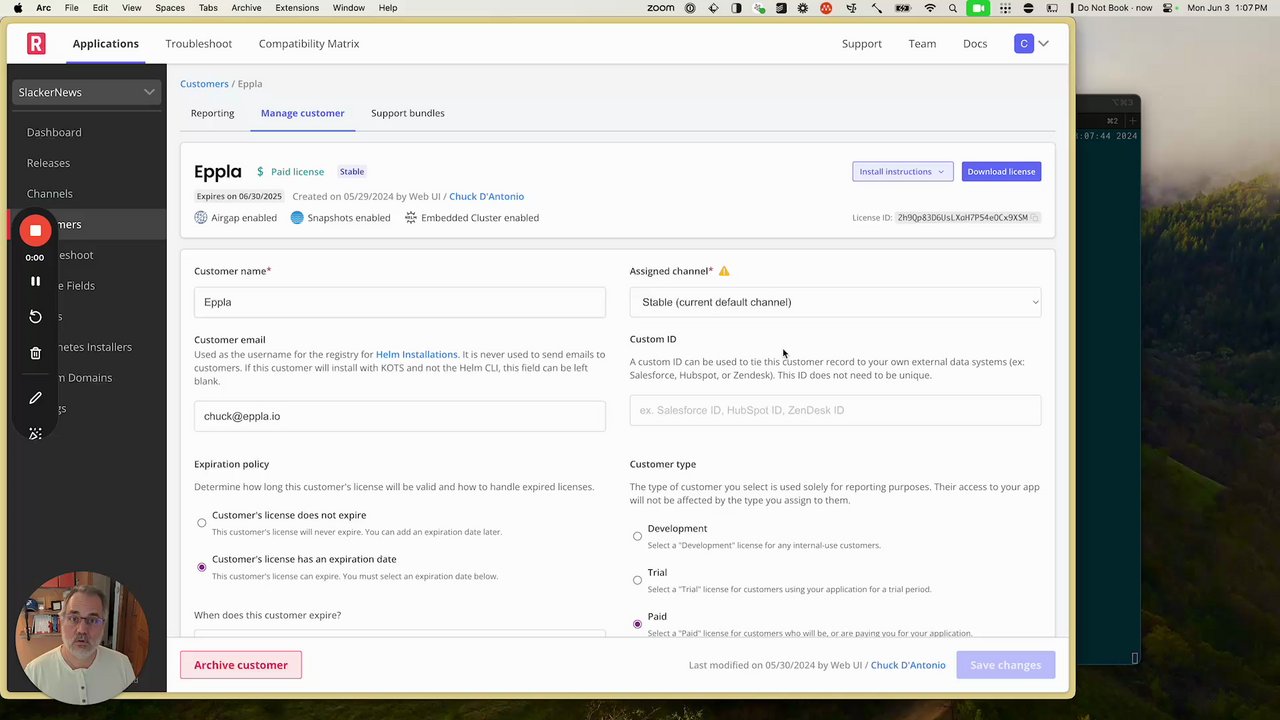Image resolution: width=1280 pixels, height=720 pixels.
Task: Select license does not expire option
Action: [202, 523]
